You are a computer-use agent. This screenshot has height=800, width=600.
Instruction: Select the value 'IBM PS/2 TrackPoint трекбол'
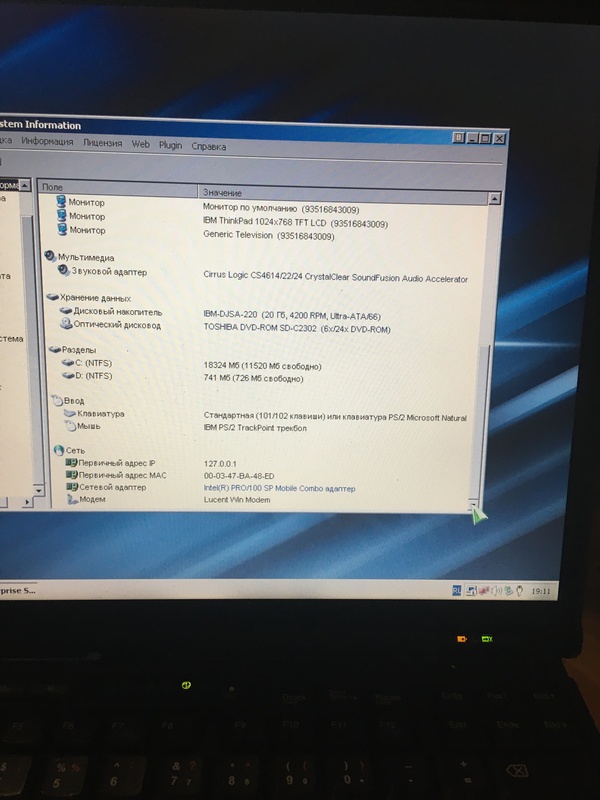point(255,428)
